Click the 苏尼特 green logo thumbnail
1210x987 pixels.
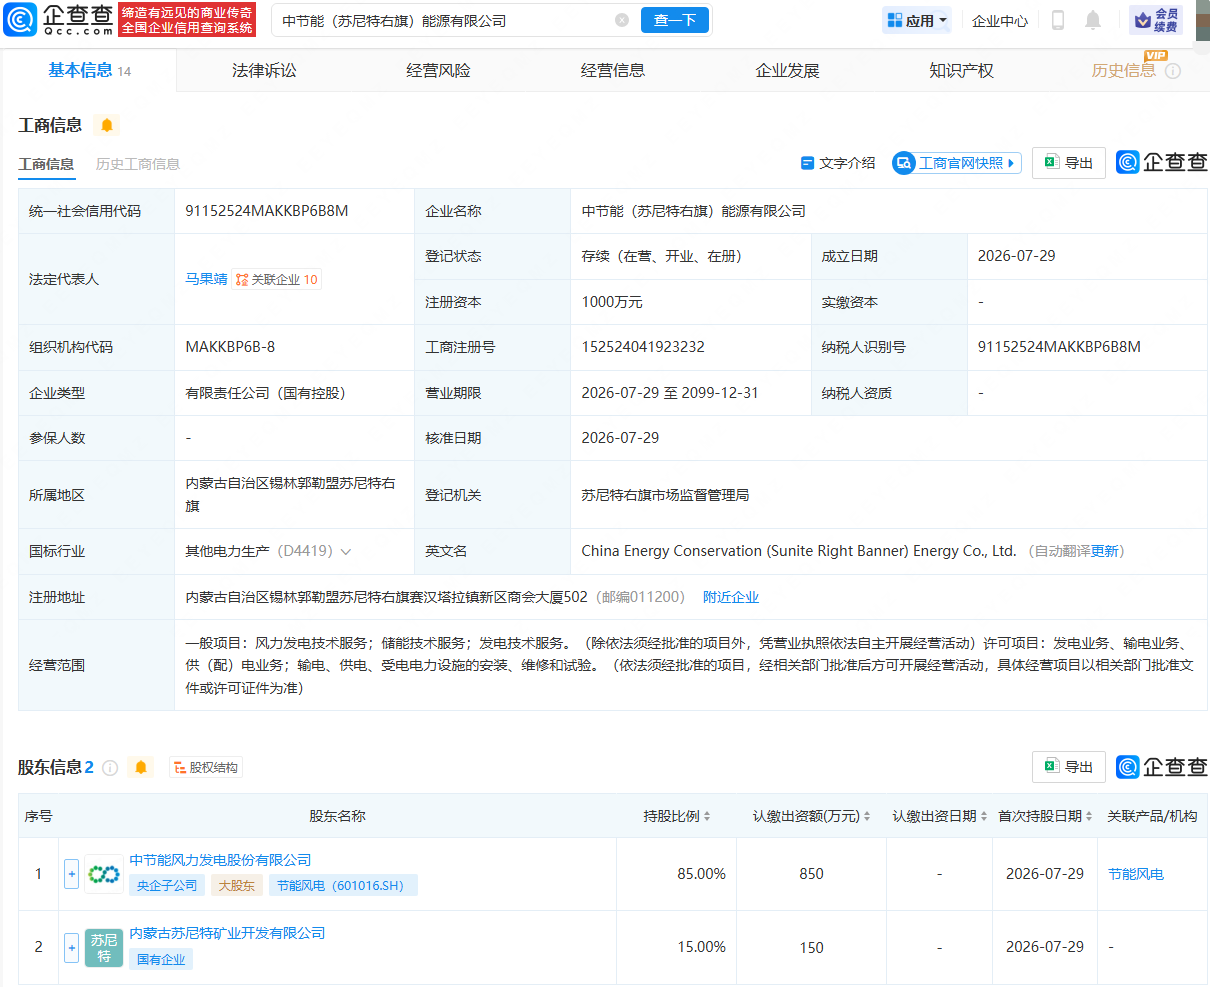[x=104, y=948]
